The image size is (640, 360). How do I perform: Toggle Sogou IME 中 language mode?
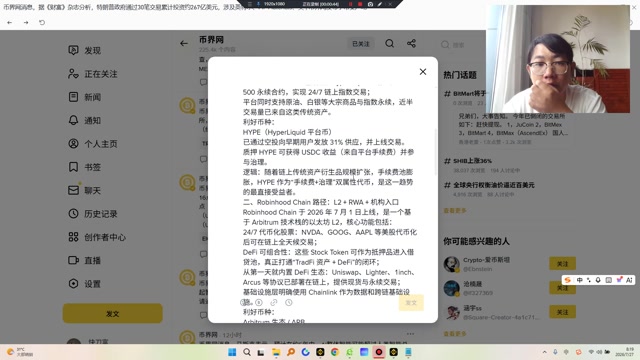(x=580, y=280)
